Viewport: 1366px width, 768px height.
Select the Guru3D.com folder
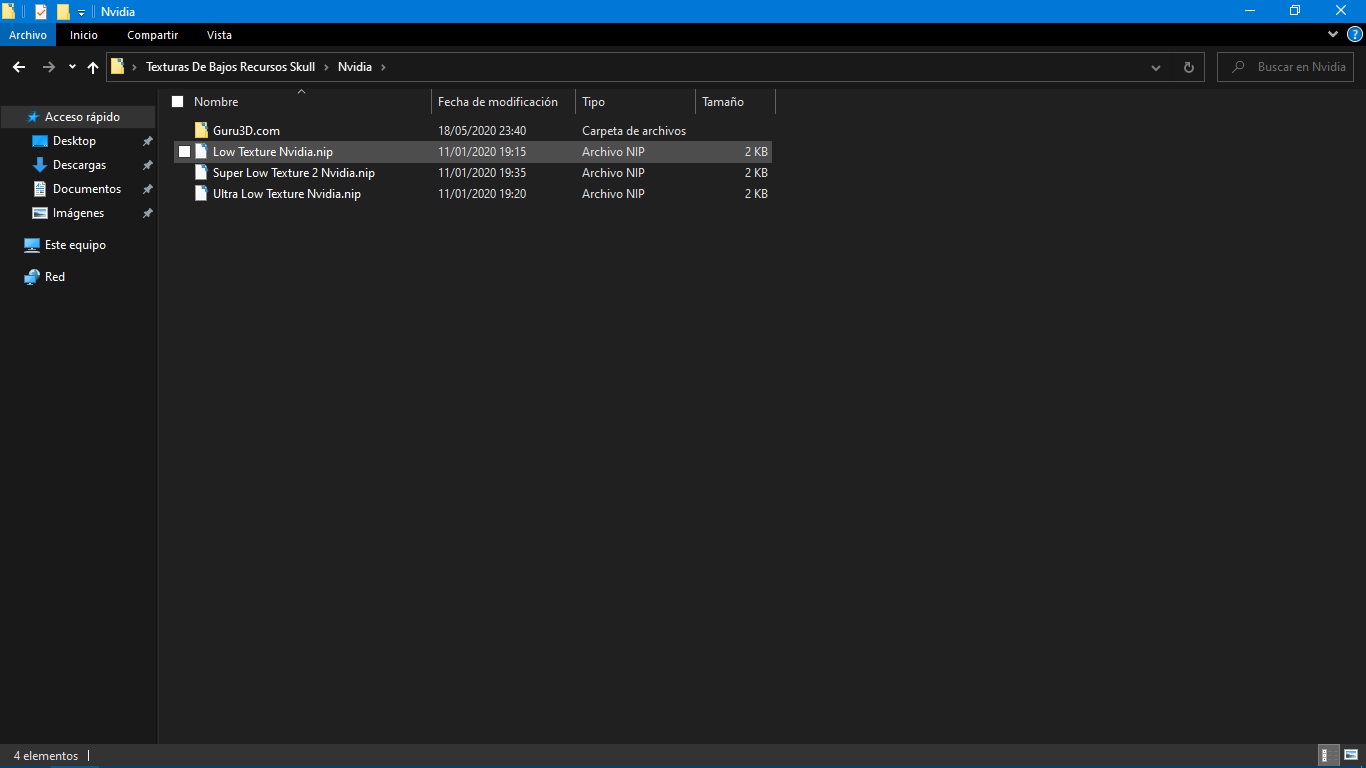[x=246, y=131]
